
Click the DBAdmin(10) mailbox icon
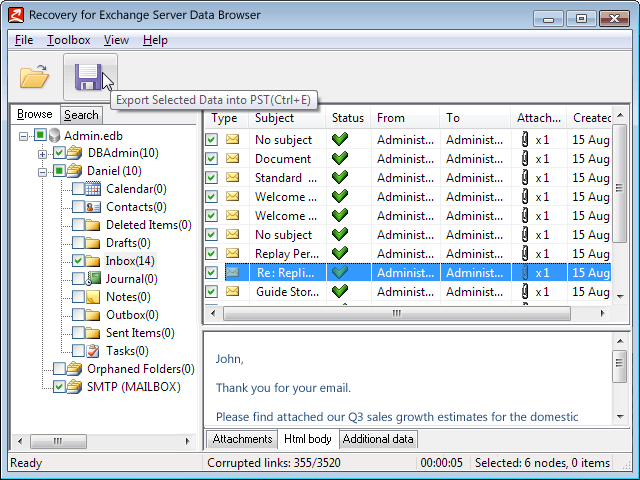coord(74,153)
